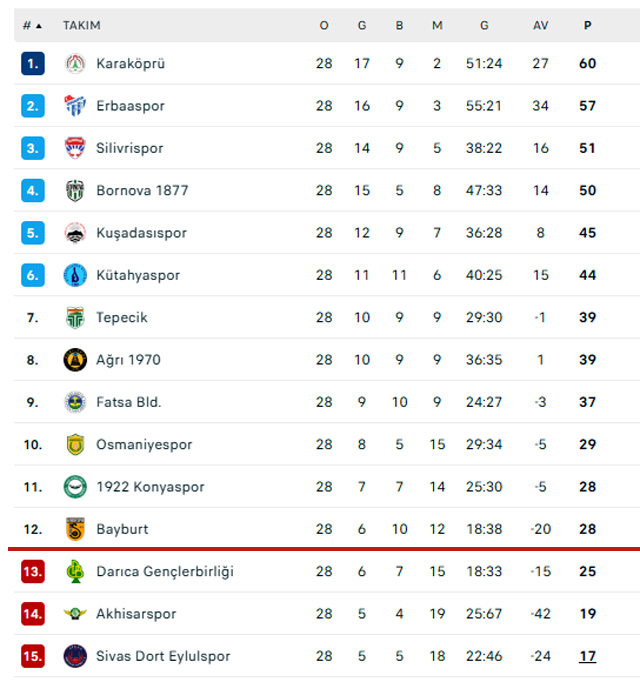Click the Kuşadasıspor team crest
This screenshot has width=640, height=682.
[x=75, y=233]
